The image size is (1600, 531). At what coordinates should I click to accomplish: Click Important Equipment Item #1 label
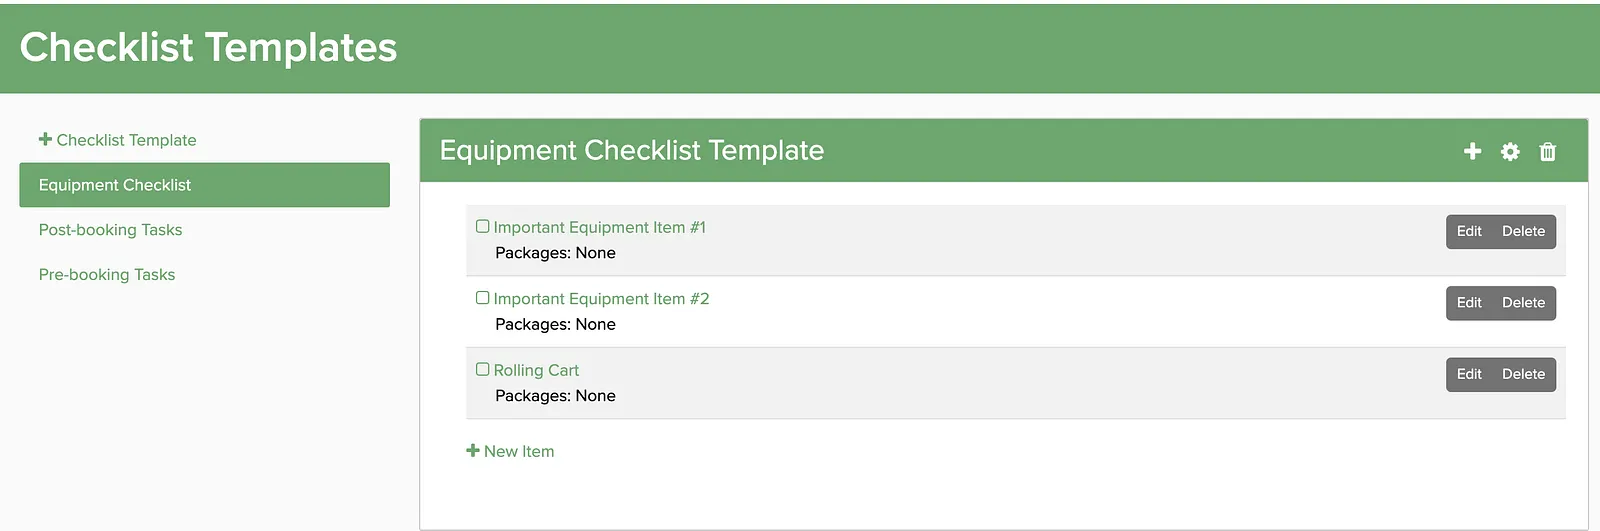(x=599, y=227)
